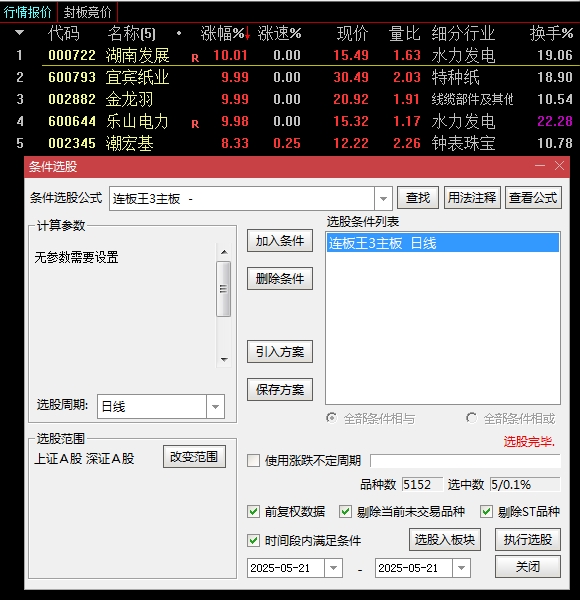Image resolution: width=580 pixels, height=600 pixels.
Task: Select the 行情报价 tab
Action: click(28, 12)
